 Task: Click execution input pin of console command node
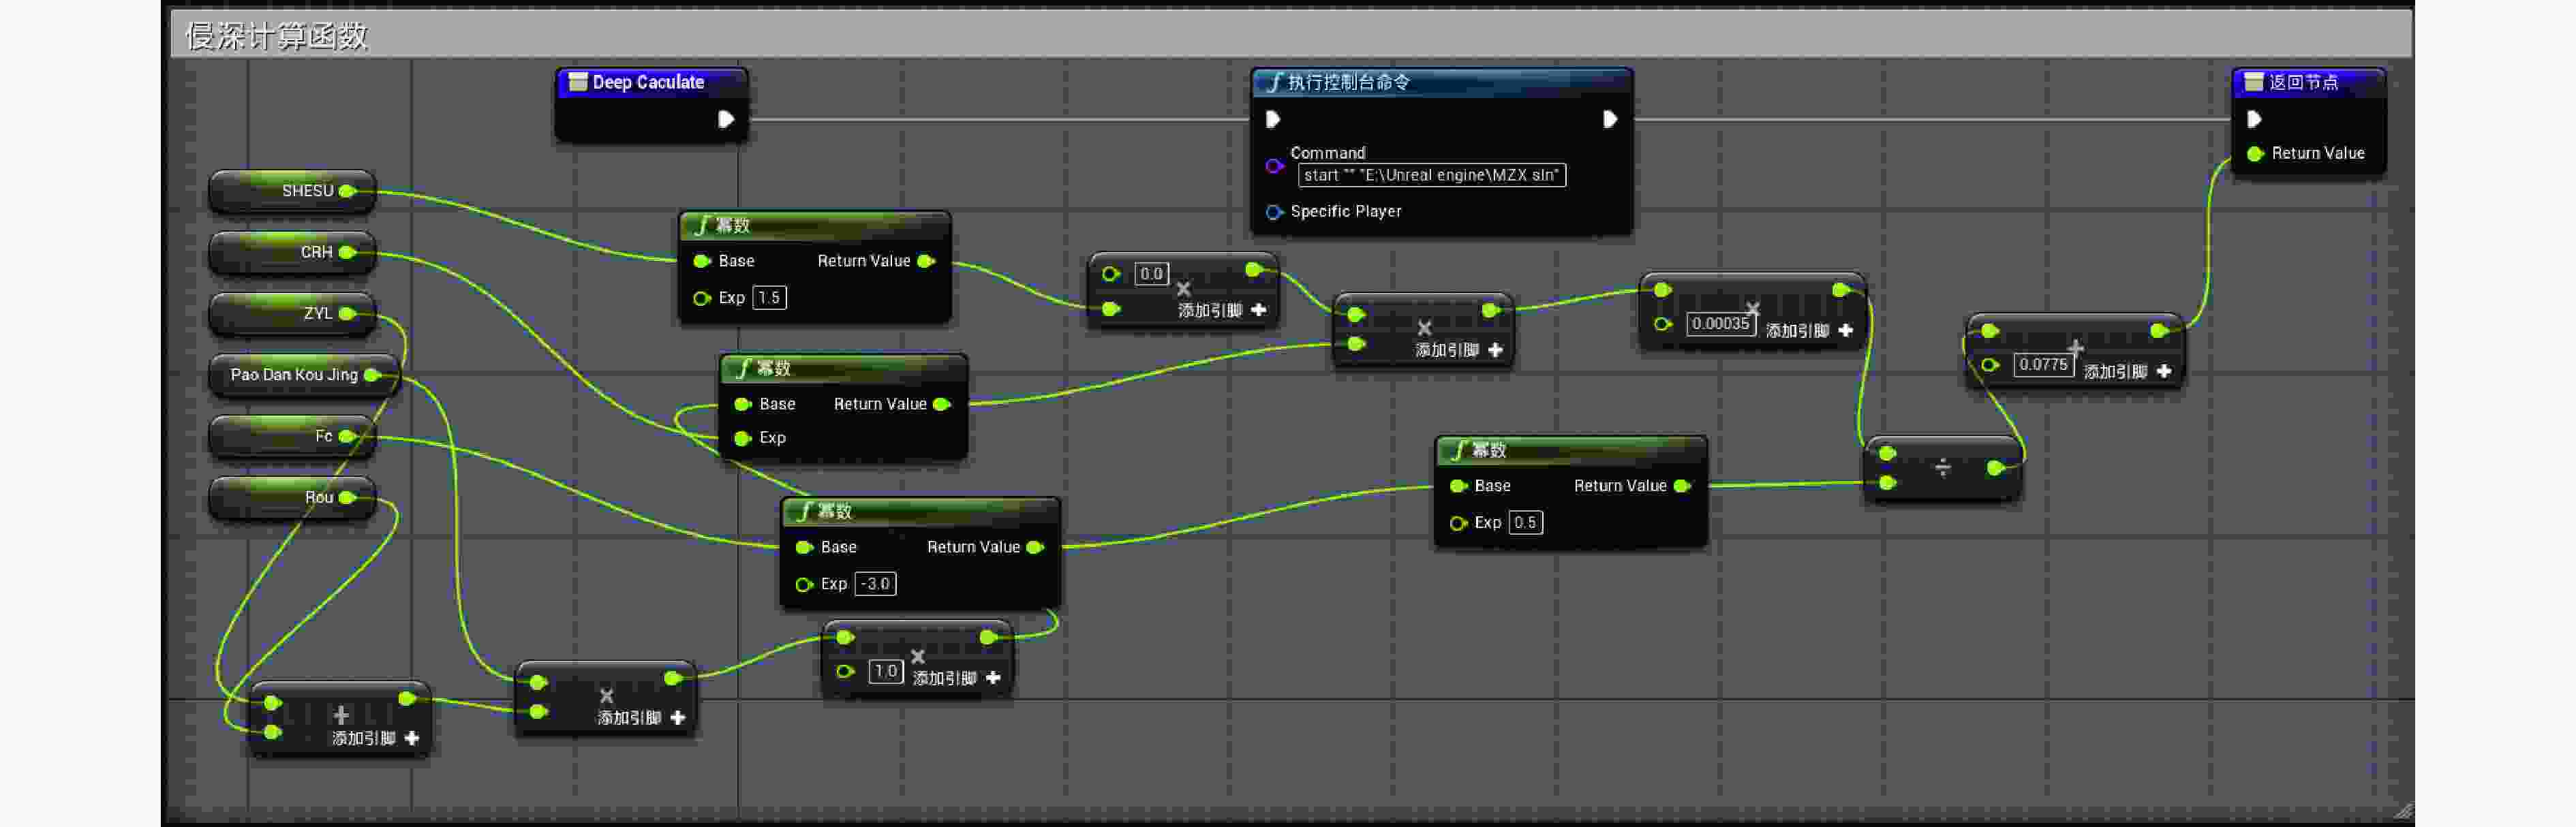point(1273,120)
